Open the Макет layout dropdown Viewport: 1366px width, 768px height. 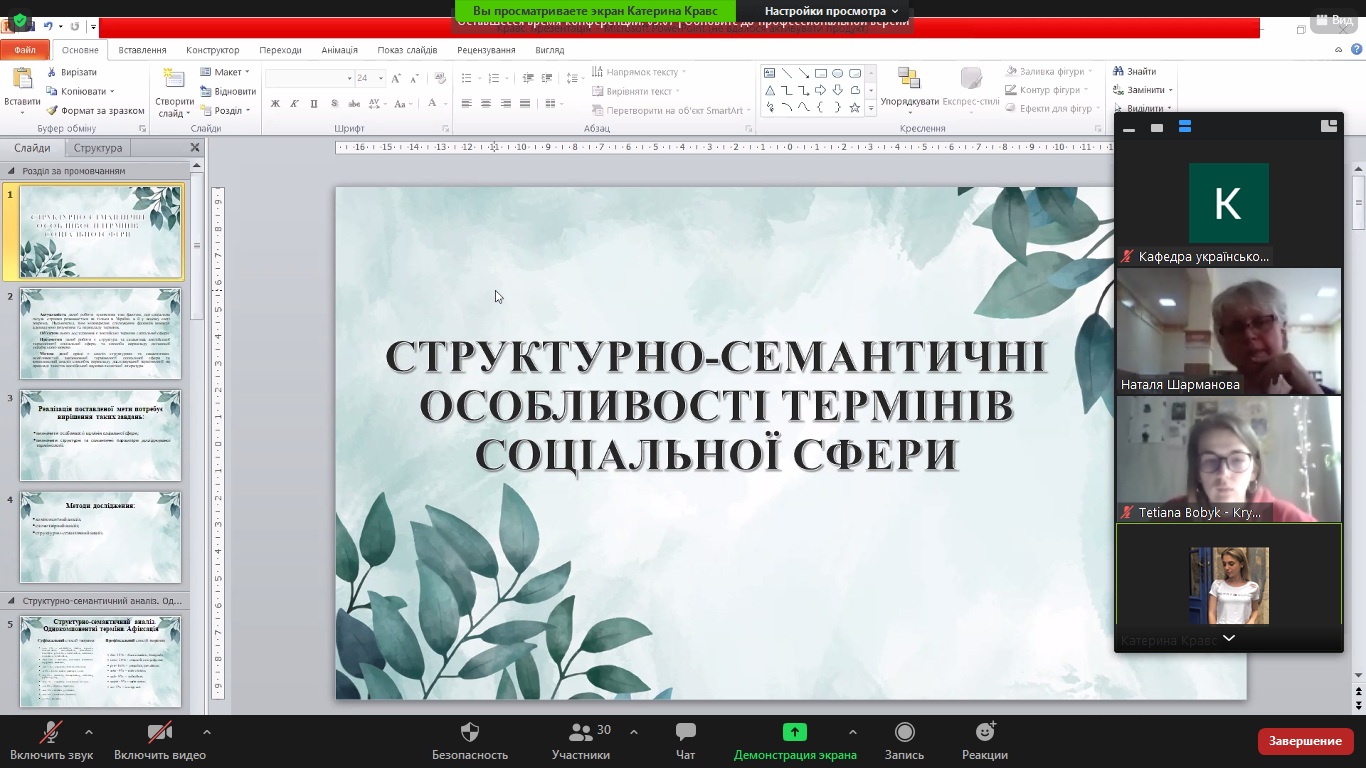click(225, 72)
